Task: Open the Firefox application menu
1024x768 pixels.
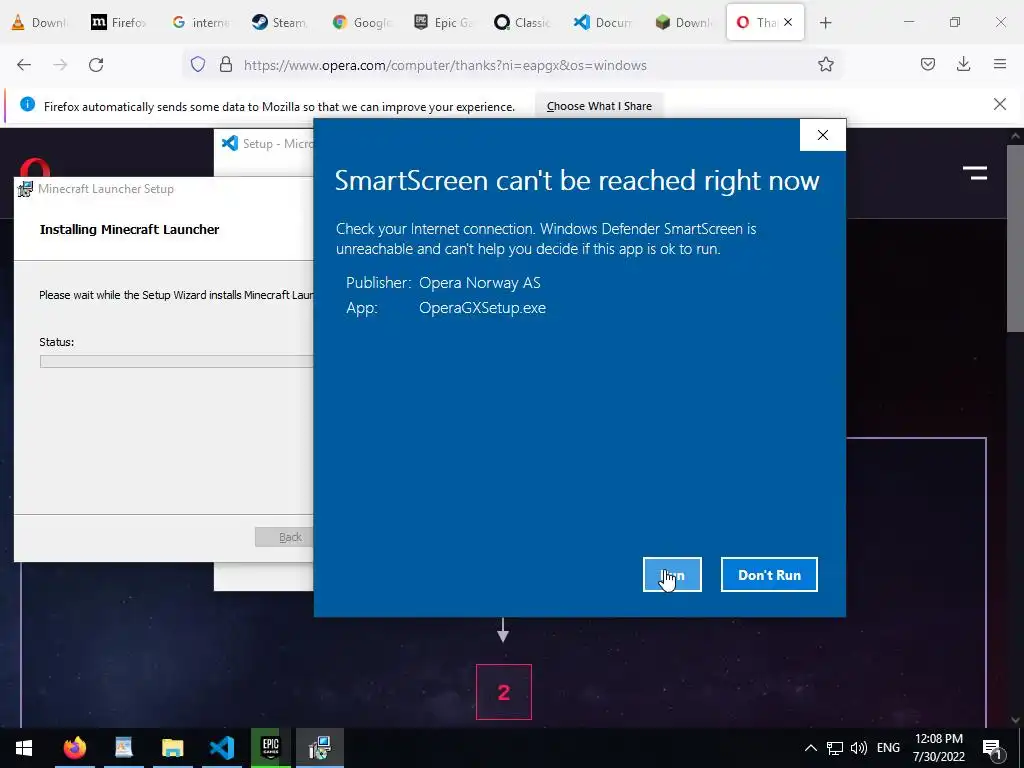Action: (x=999, y=65)
